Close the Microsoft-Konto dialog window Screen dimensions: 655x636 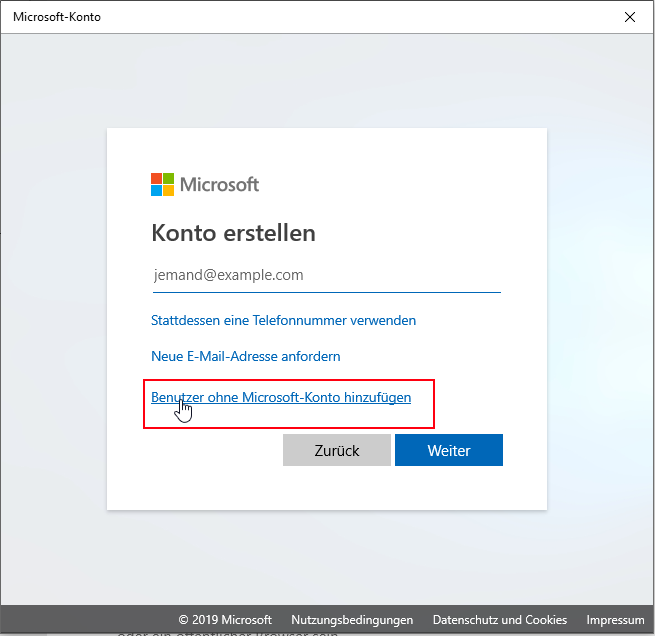[629, 17]
